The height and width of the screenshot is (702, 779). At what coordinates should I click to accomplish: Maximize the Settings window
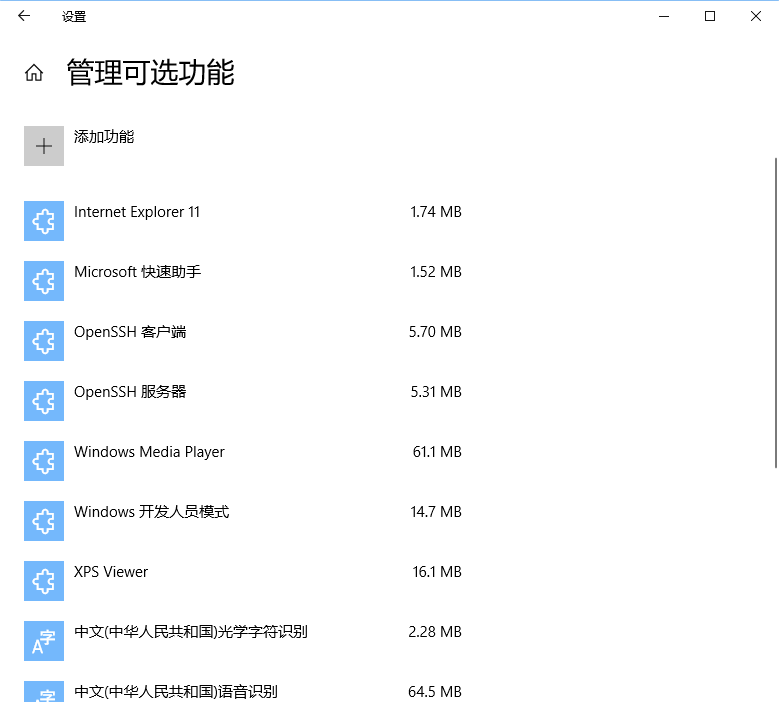tap(710, 16)
